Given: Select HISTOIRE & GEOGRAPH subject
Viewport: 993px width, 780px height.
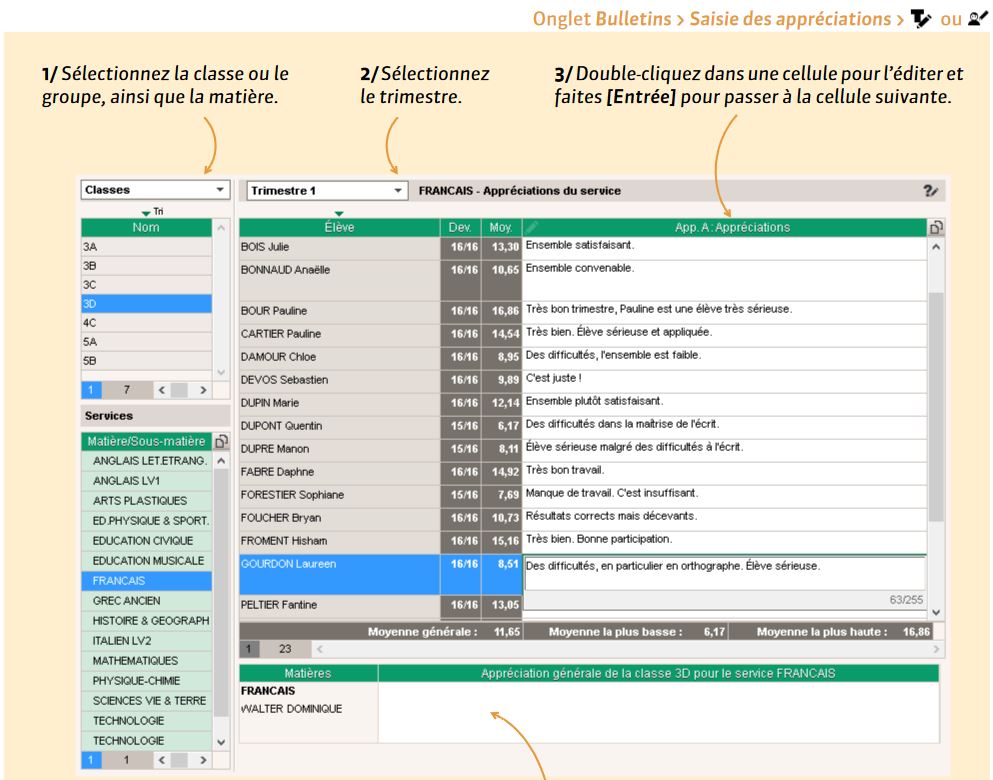Looking at the screenshot, I should [150, 621].
